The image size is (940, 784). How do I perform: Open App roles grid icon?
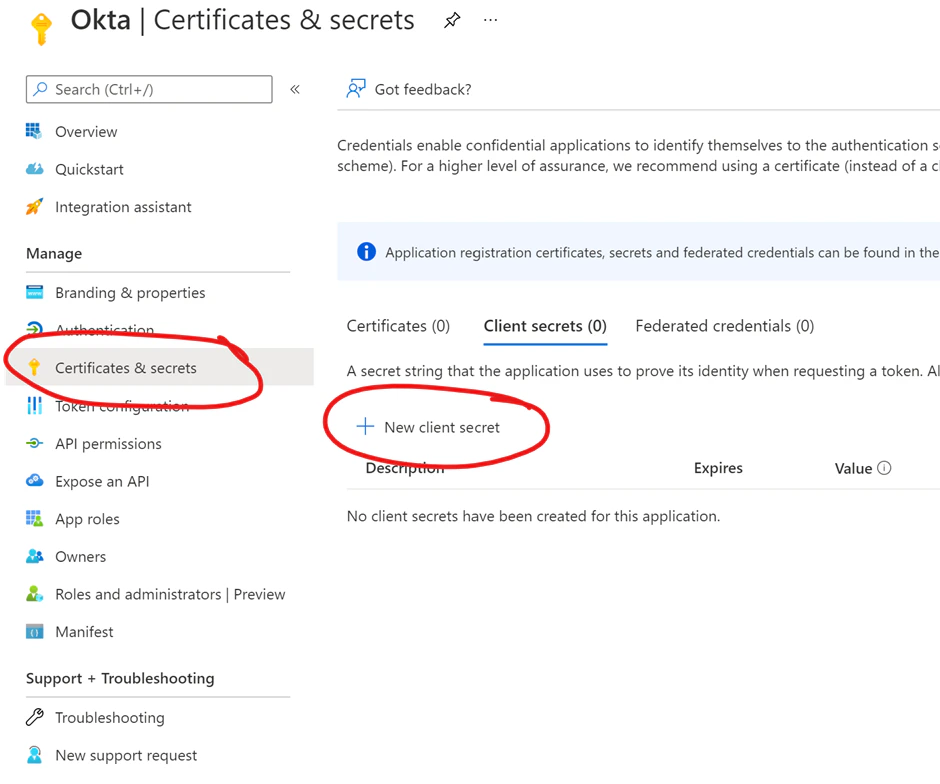click(34, 519)
